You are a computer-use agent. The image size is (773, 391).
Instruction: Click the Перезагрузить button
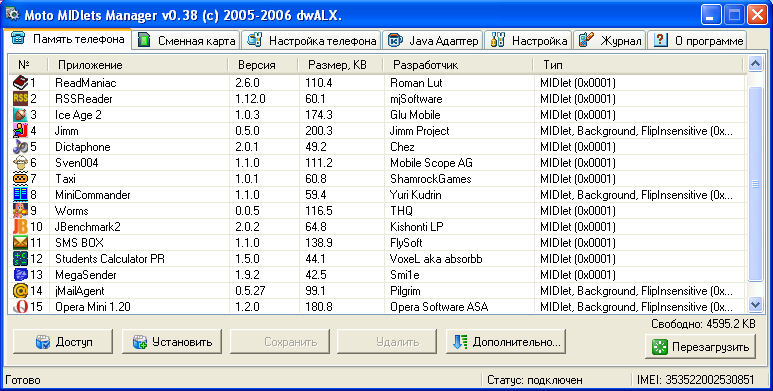pyautogui.click(x=700, y=347)
